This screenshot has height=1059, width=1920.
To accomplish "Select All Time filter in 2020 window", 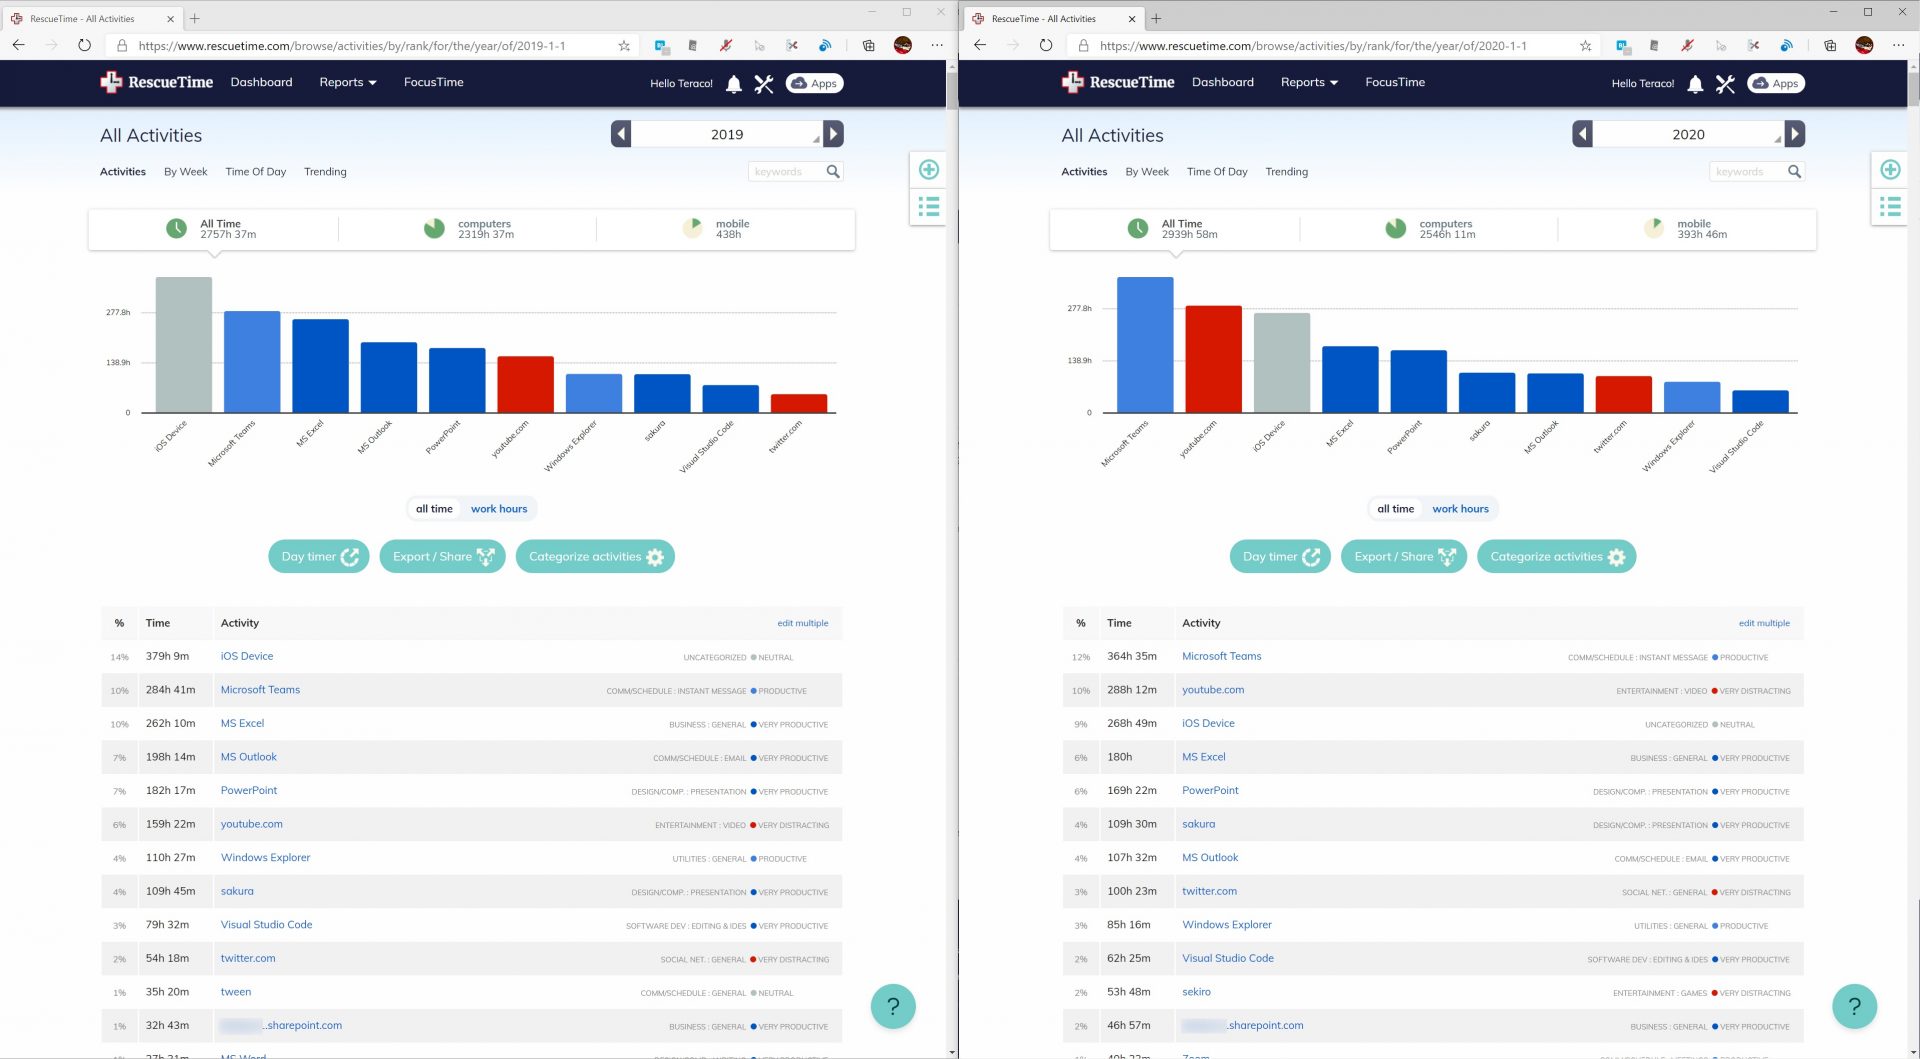I will (1172, 229).
